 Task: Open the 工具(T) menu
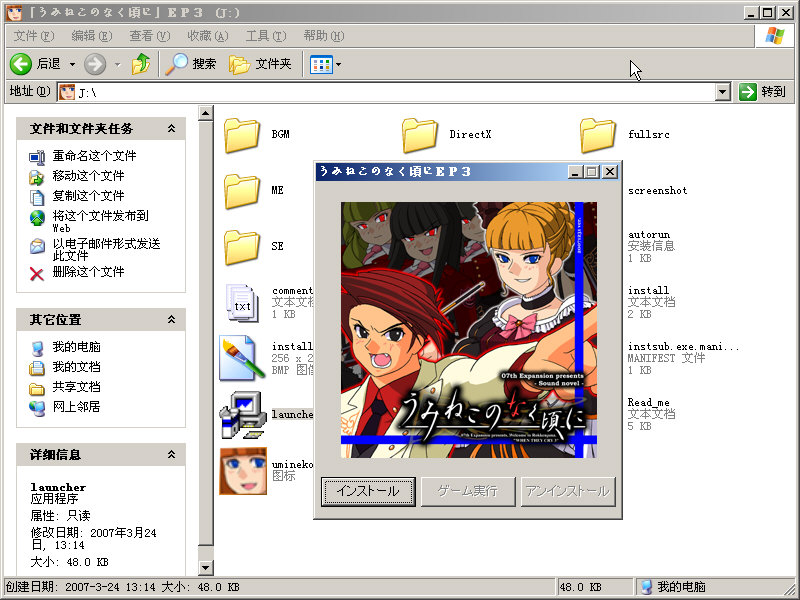point(266,36)
